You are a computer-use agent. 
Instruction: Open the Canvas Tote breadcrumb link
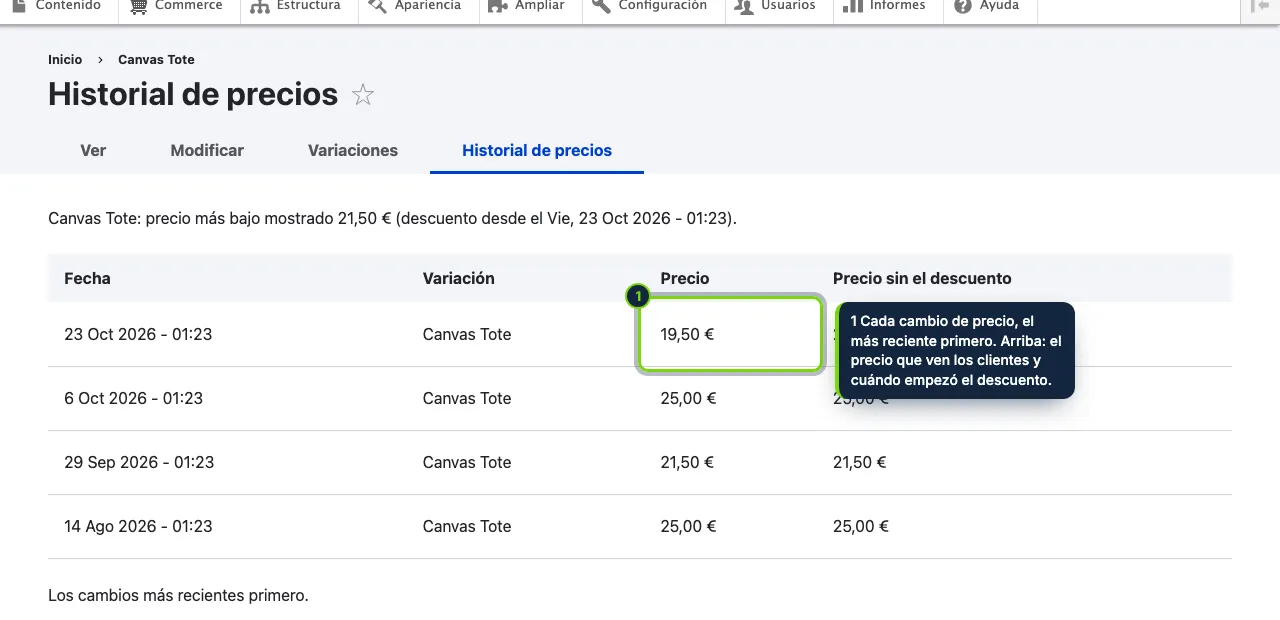click(156, 60)
